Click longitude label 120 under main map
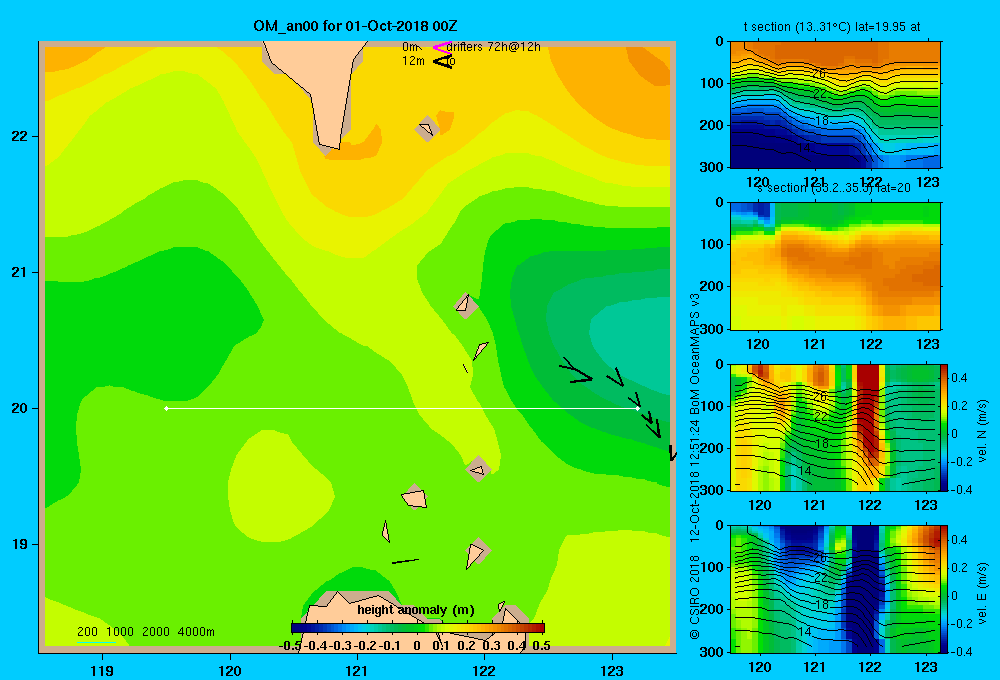 230,670
